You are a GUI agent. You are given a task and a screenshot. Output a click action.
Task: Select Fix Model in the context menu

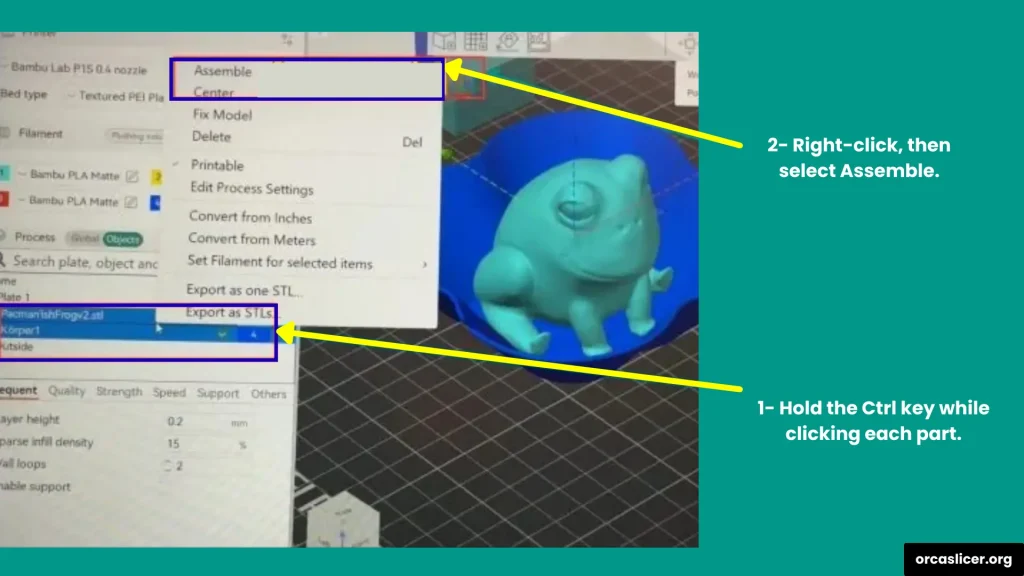[x=222, y=115]
